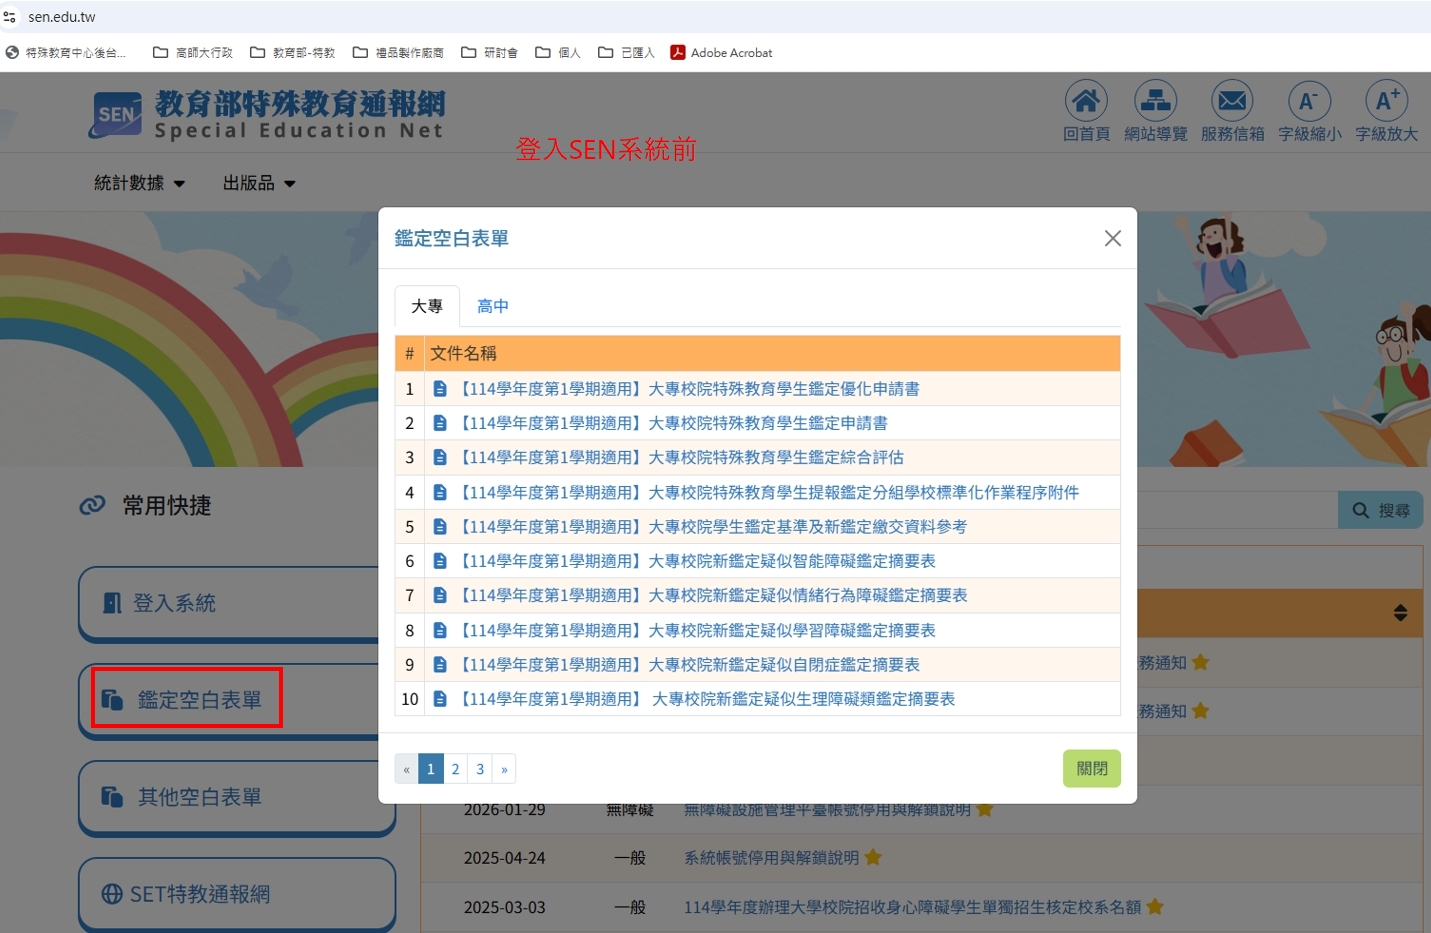Increase font size with the A+ icon

click(x=1386, y=101)
